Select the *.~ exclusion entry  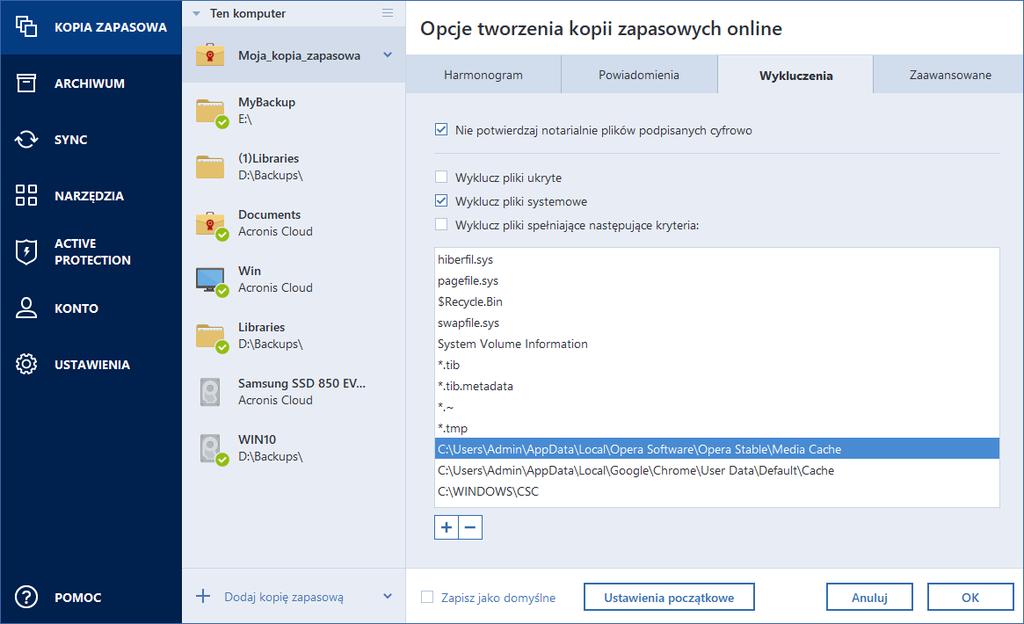716,407
